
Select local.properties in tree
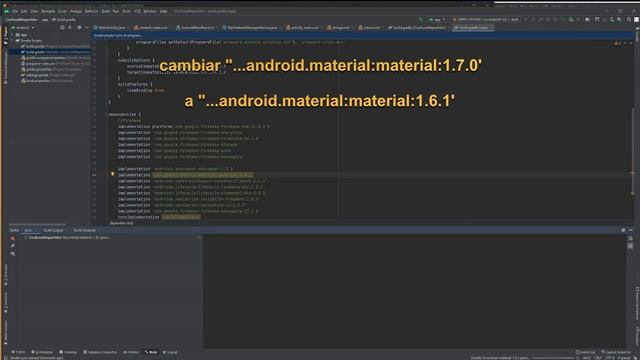[47, 81]
